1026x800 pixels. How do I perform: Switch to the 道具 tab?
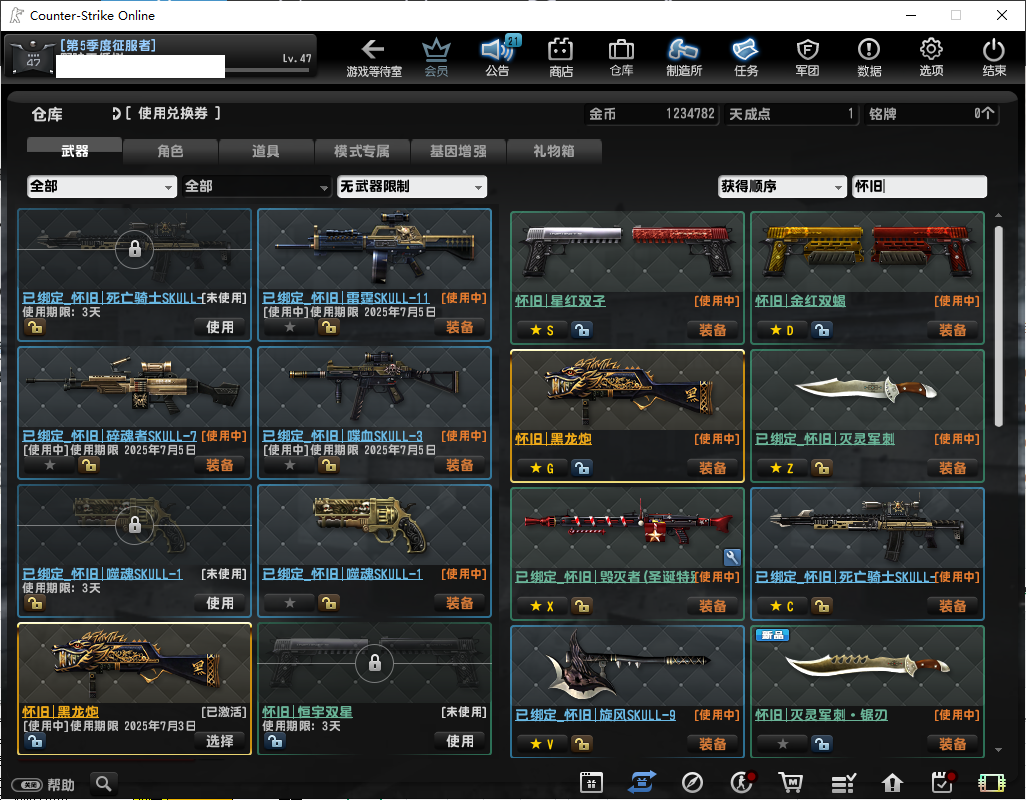(x=266, y=150)
